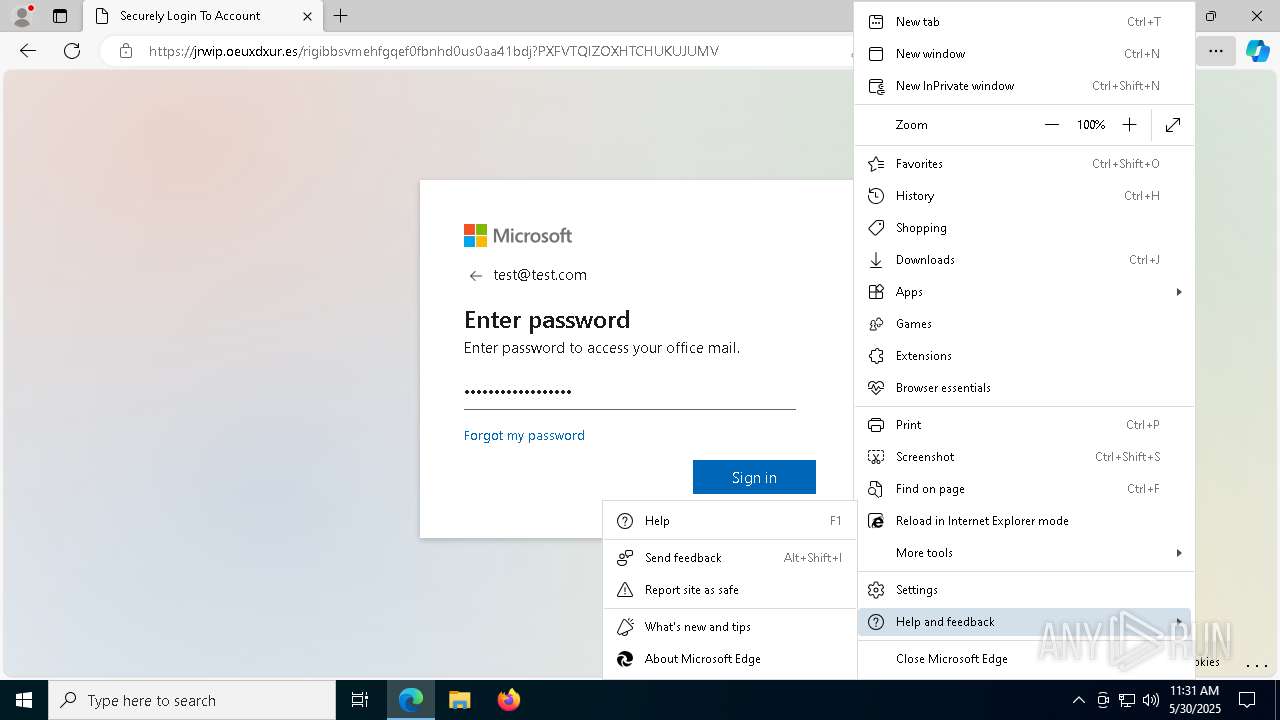Click the Sign in button

click(x=754, y=477)
